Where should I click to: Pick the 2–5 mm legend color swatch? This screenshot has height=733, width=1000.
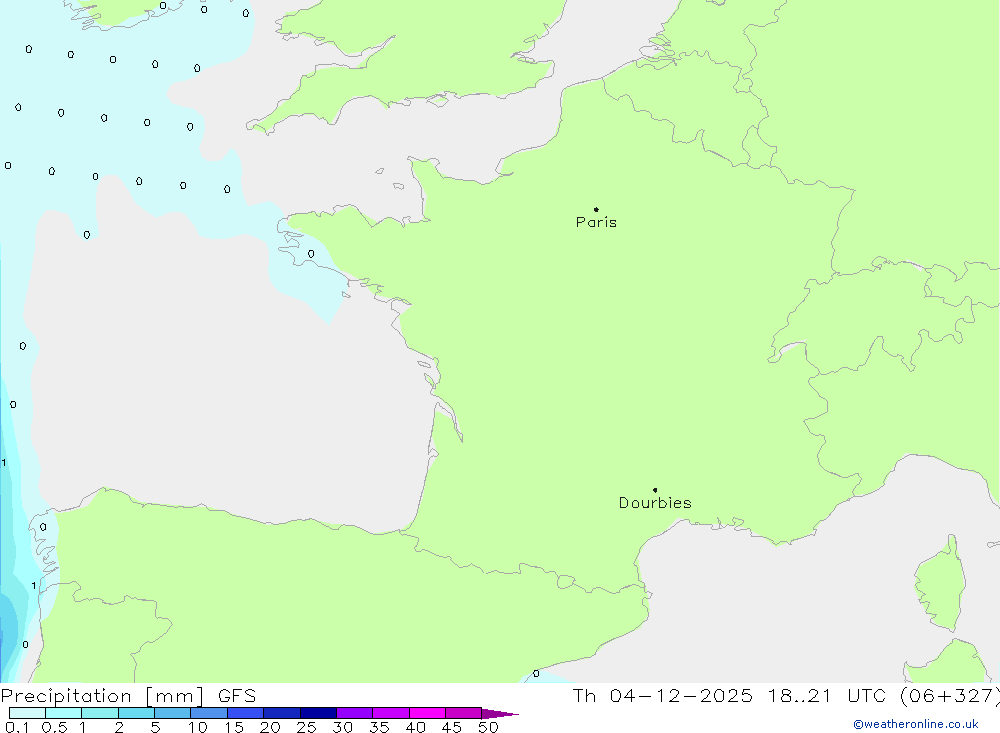[x=136, y=713]
